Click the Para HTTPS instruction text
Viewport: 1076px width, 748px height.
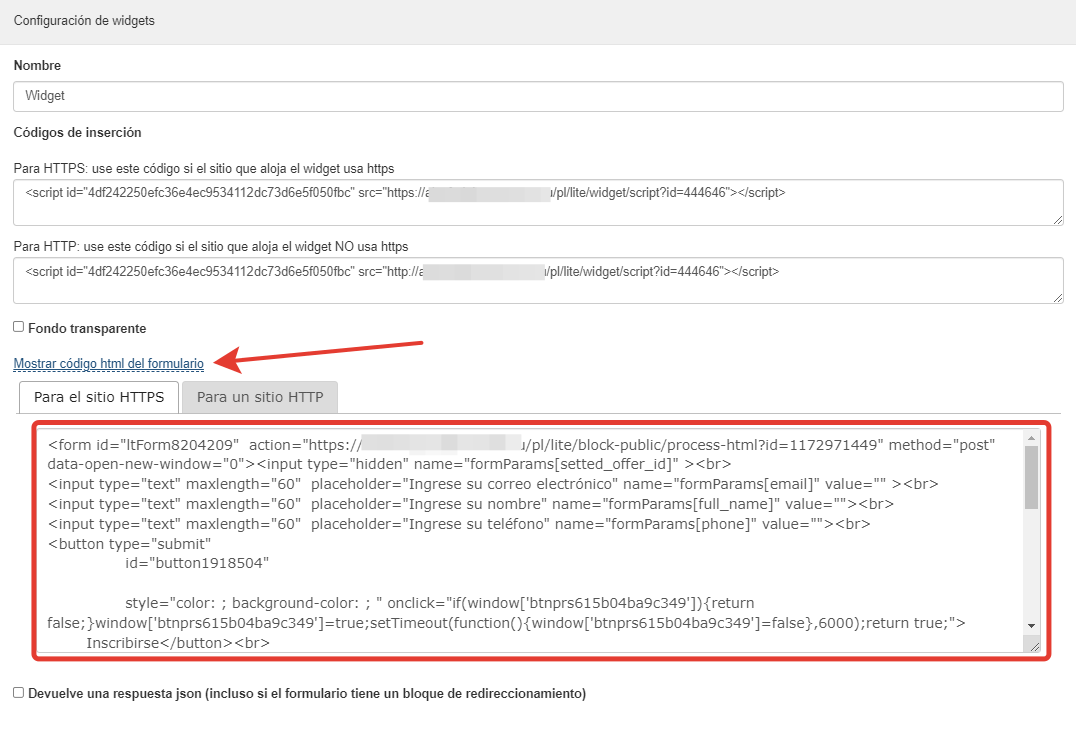(204, 169)
